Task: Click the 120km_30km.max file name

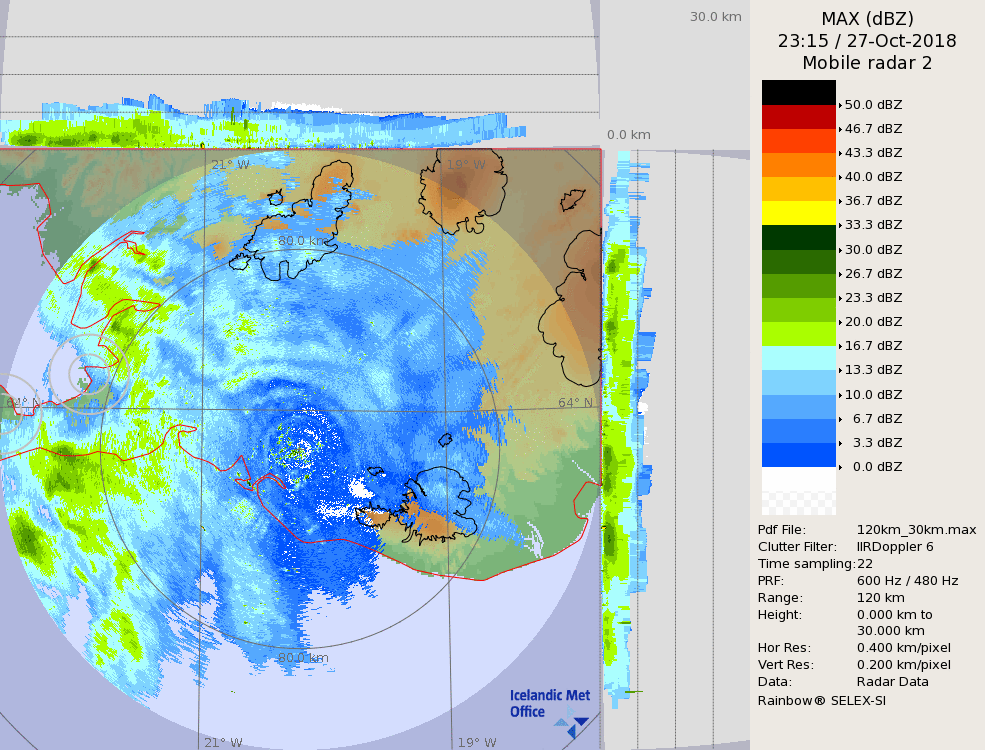Action: (916, 530)
